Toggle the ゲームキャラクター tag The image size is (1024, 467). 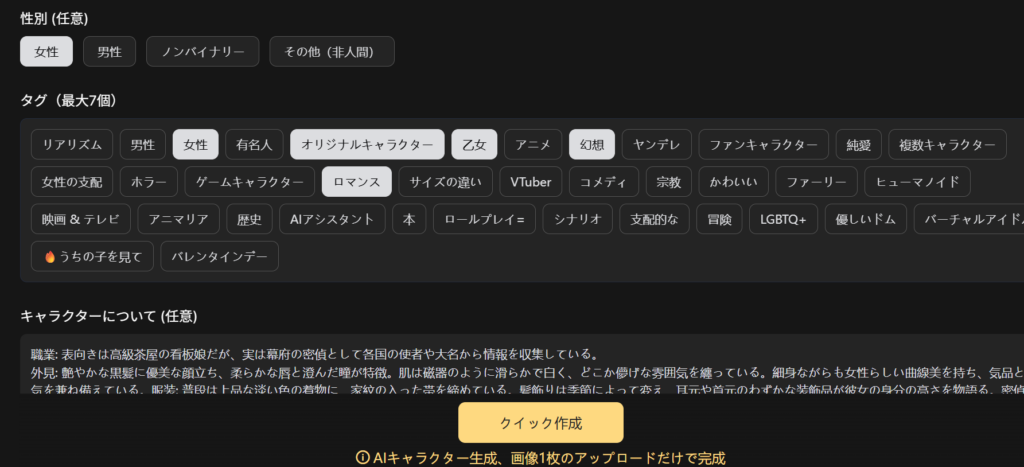tap(249, 182)
